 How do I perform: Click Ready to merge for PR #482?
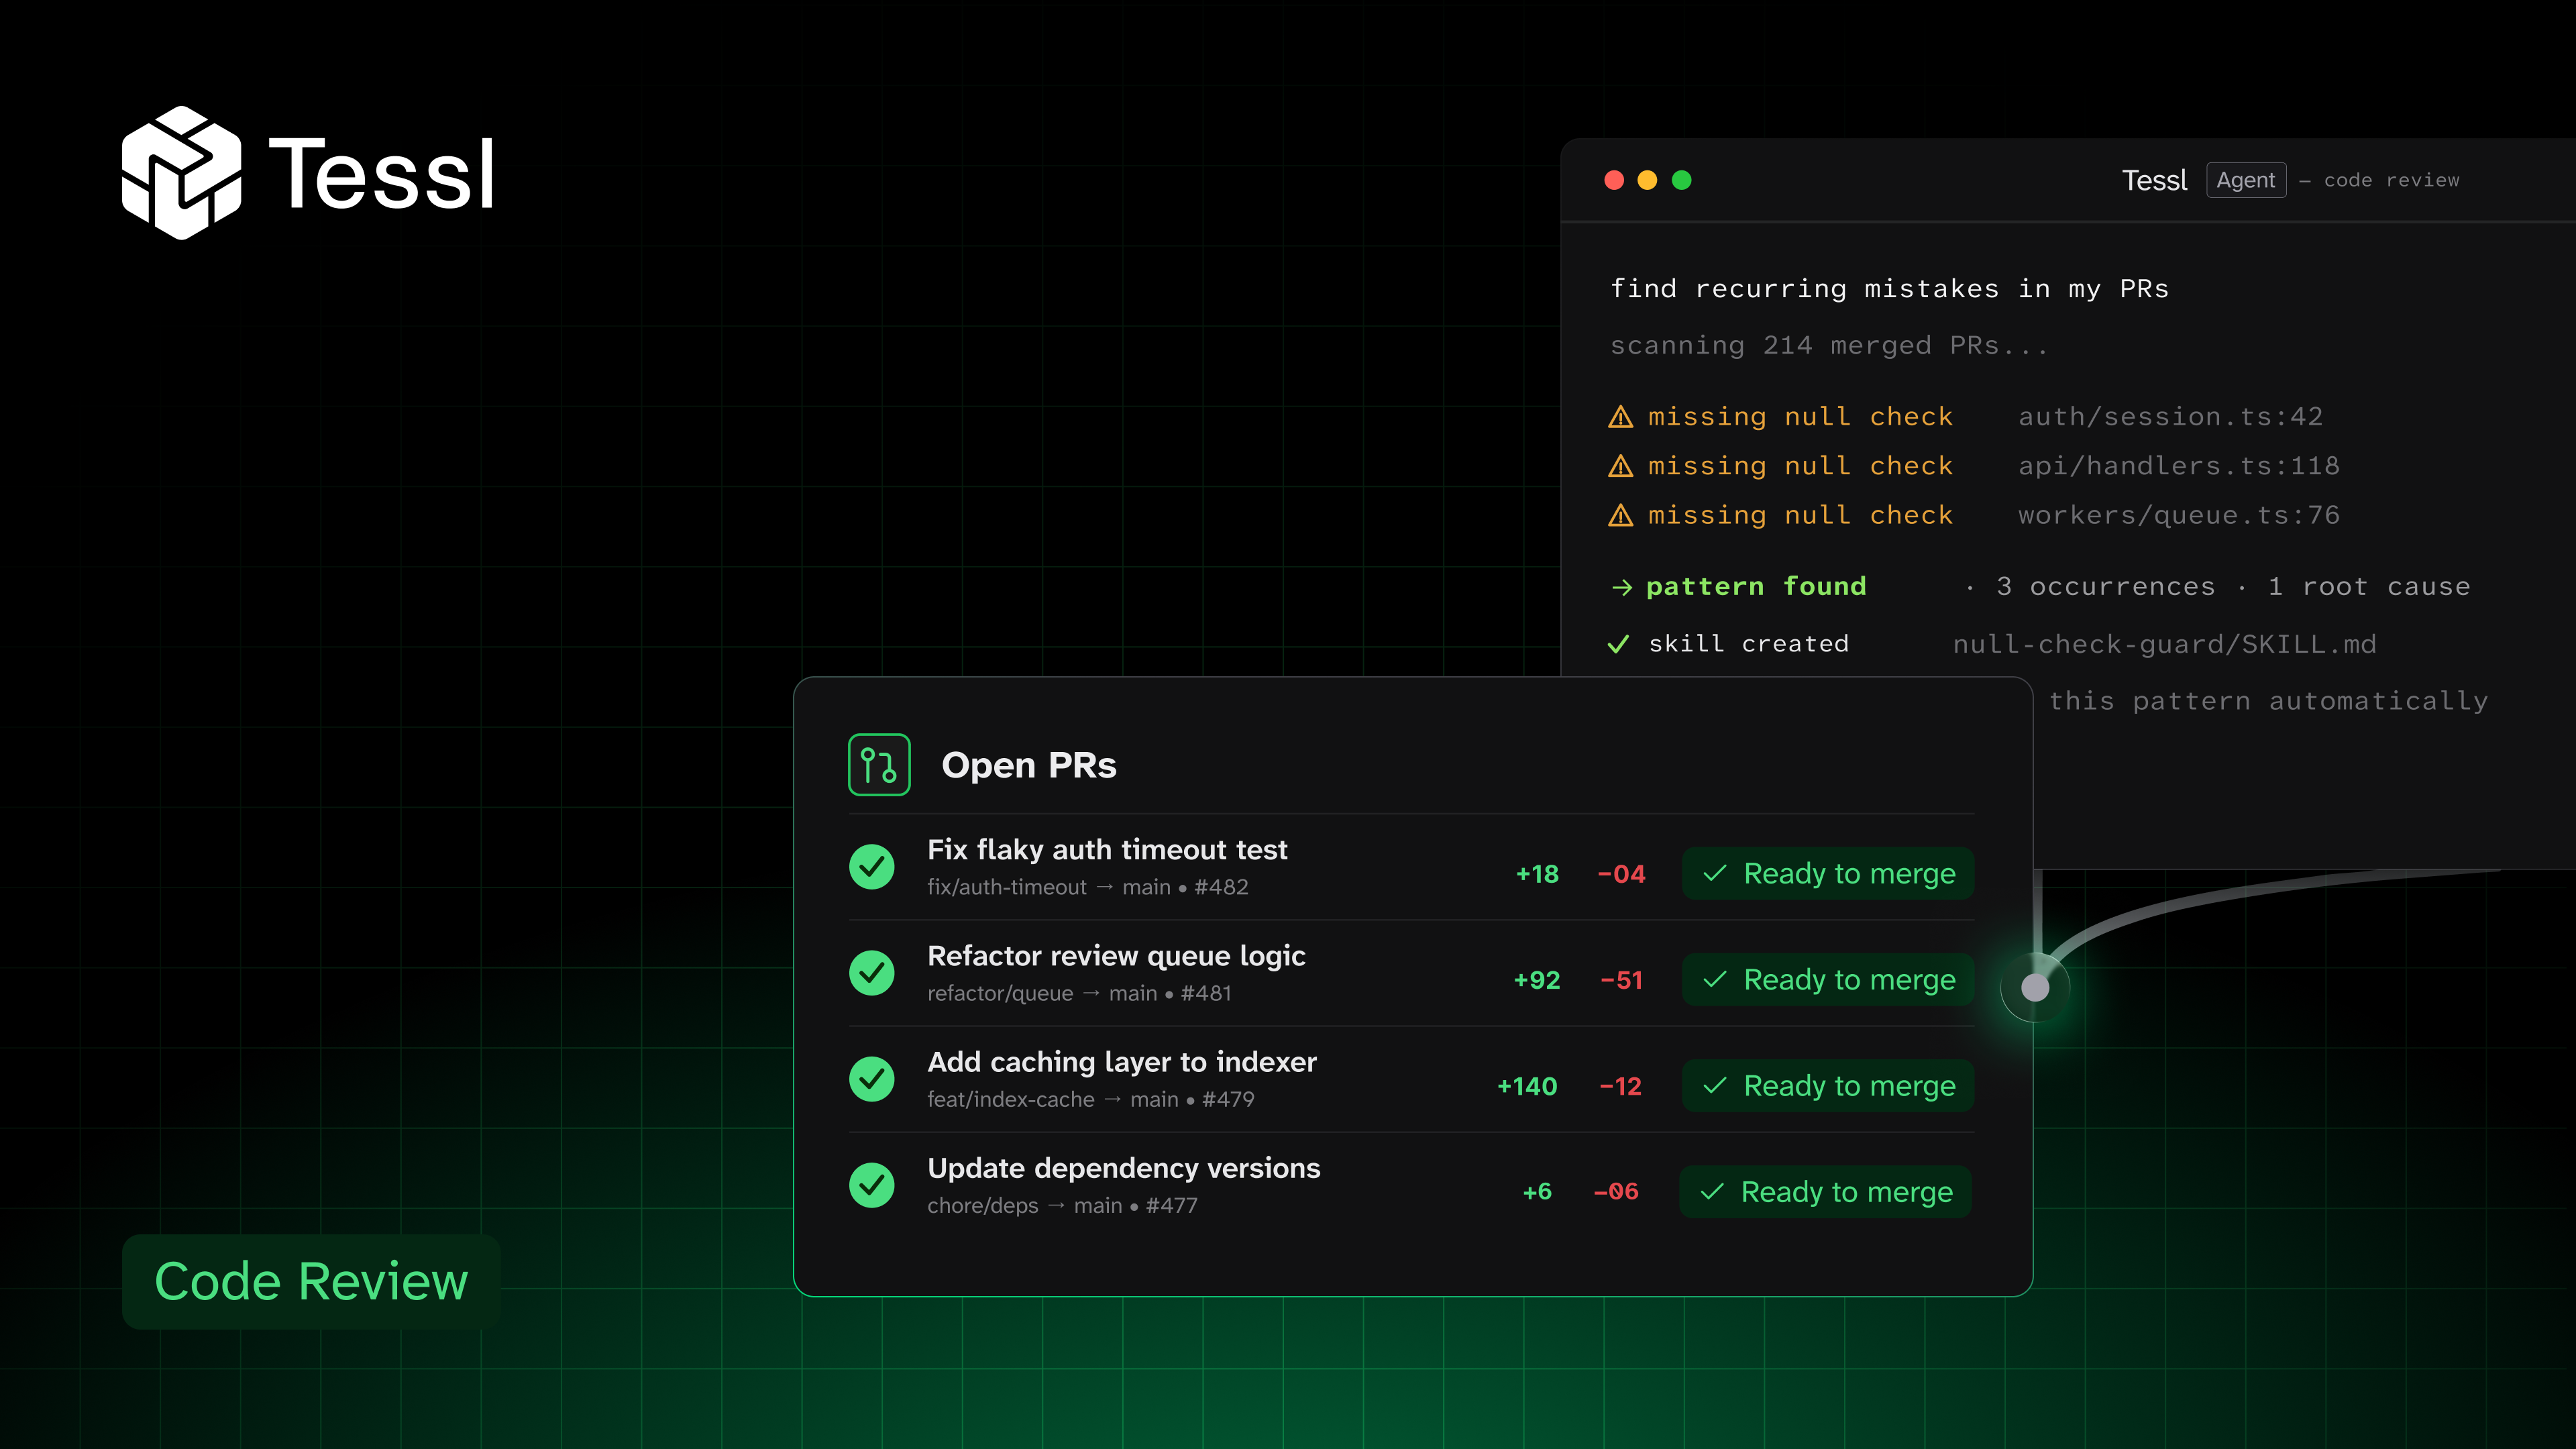[x=1827, y=873]
